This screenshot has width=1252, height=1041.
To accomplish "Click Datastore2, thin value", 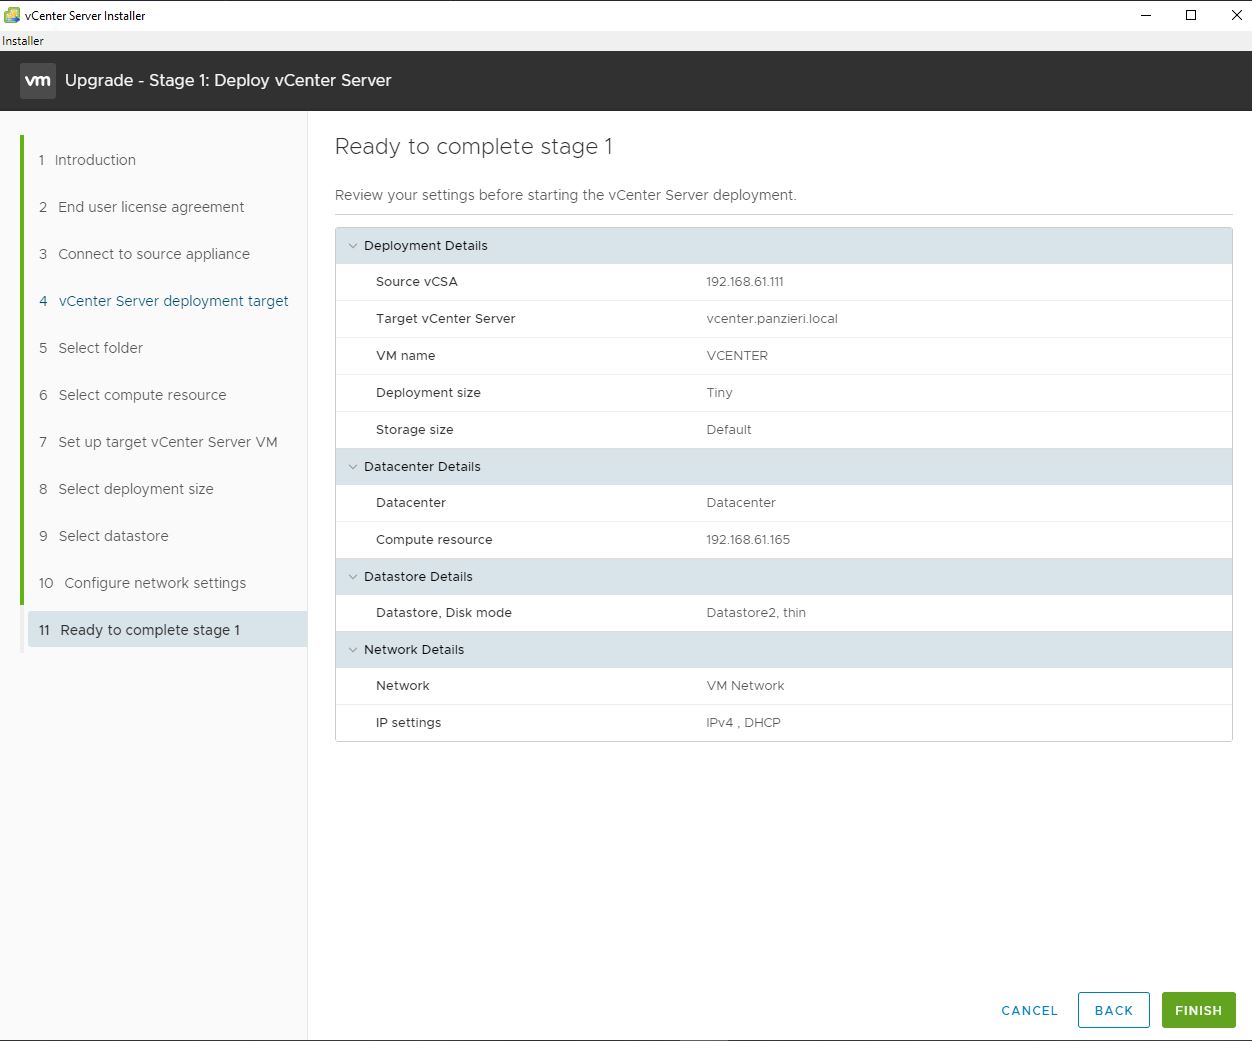I will (756, 613).
